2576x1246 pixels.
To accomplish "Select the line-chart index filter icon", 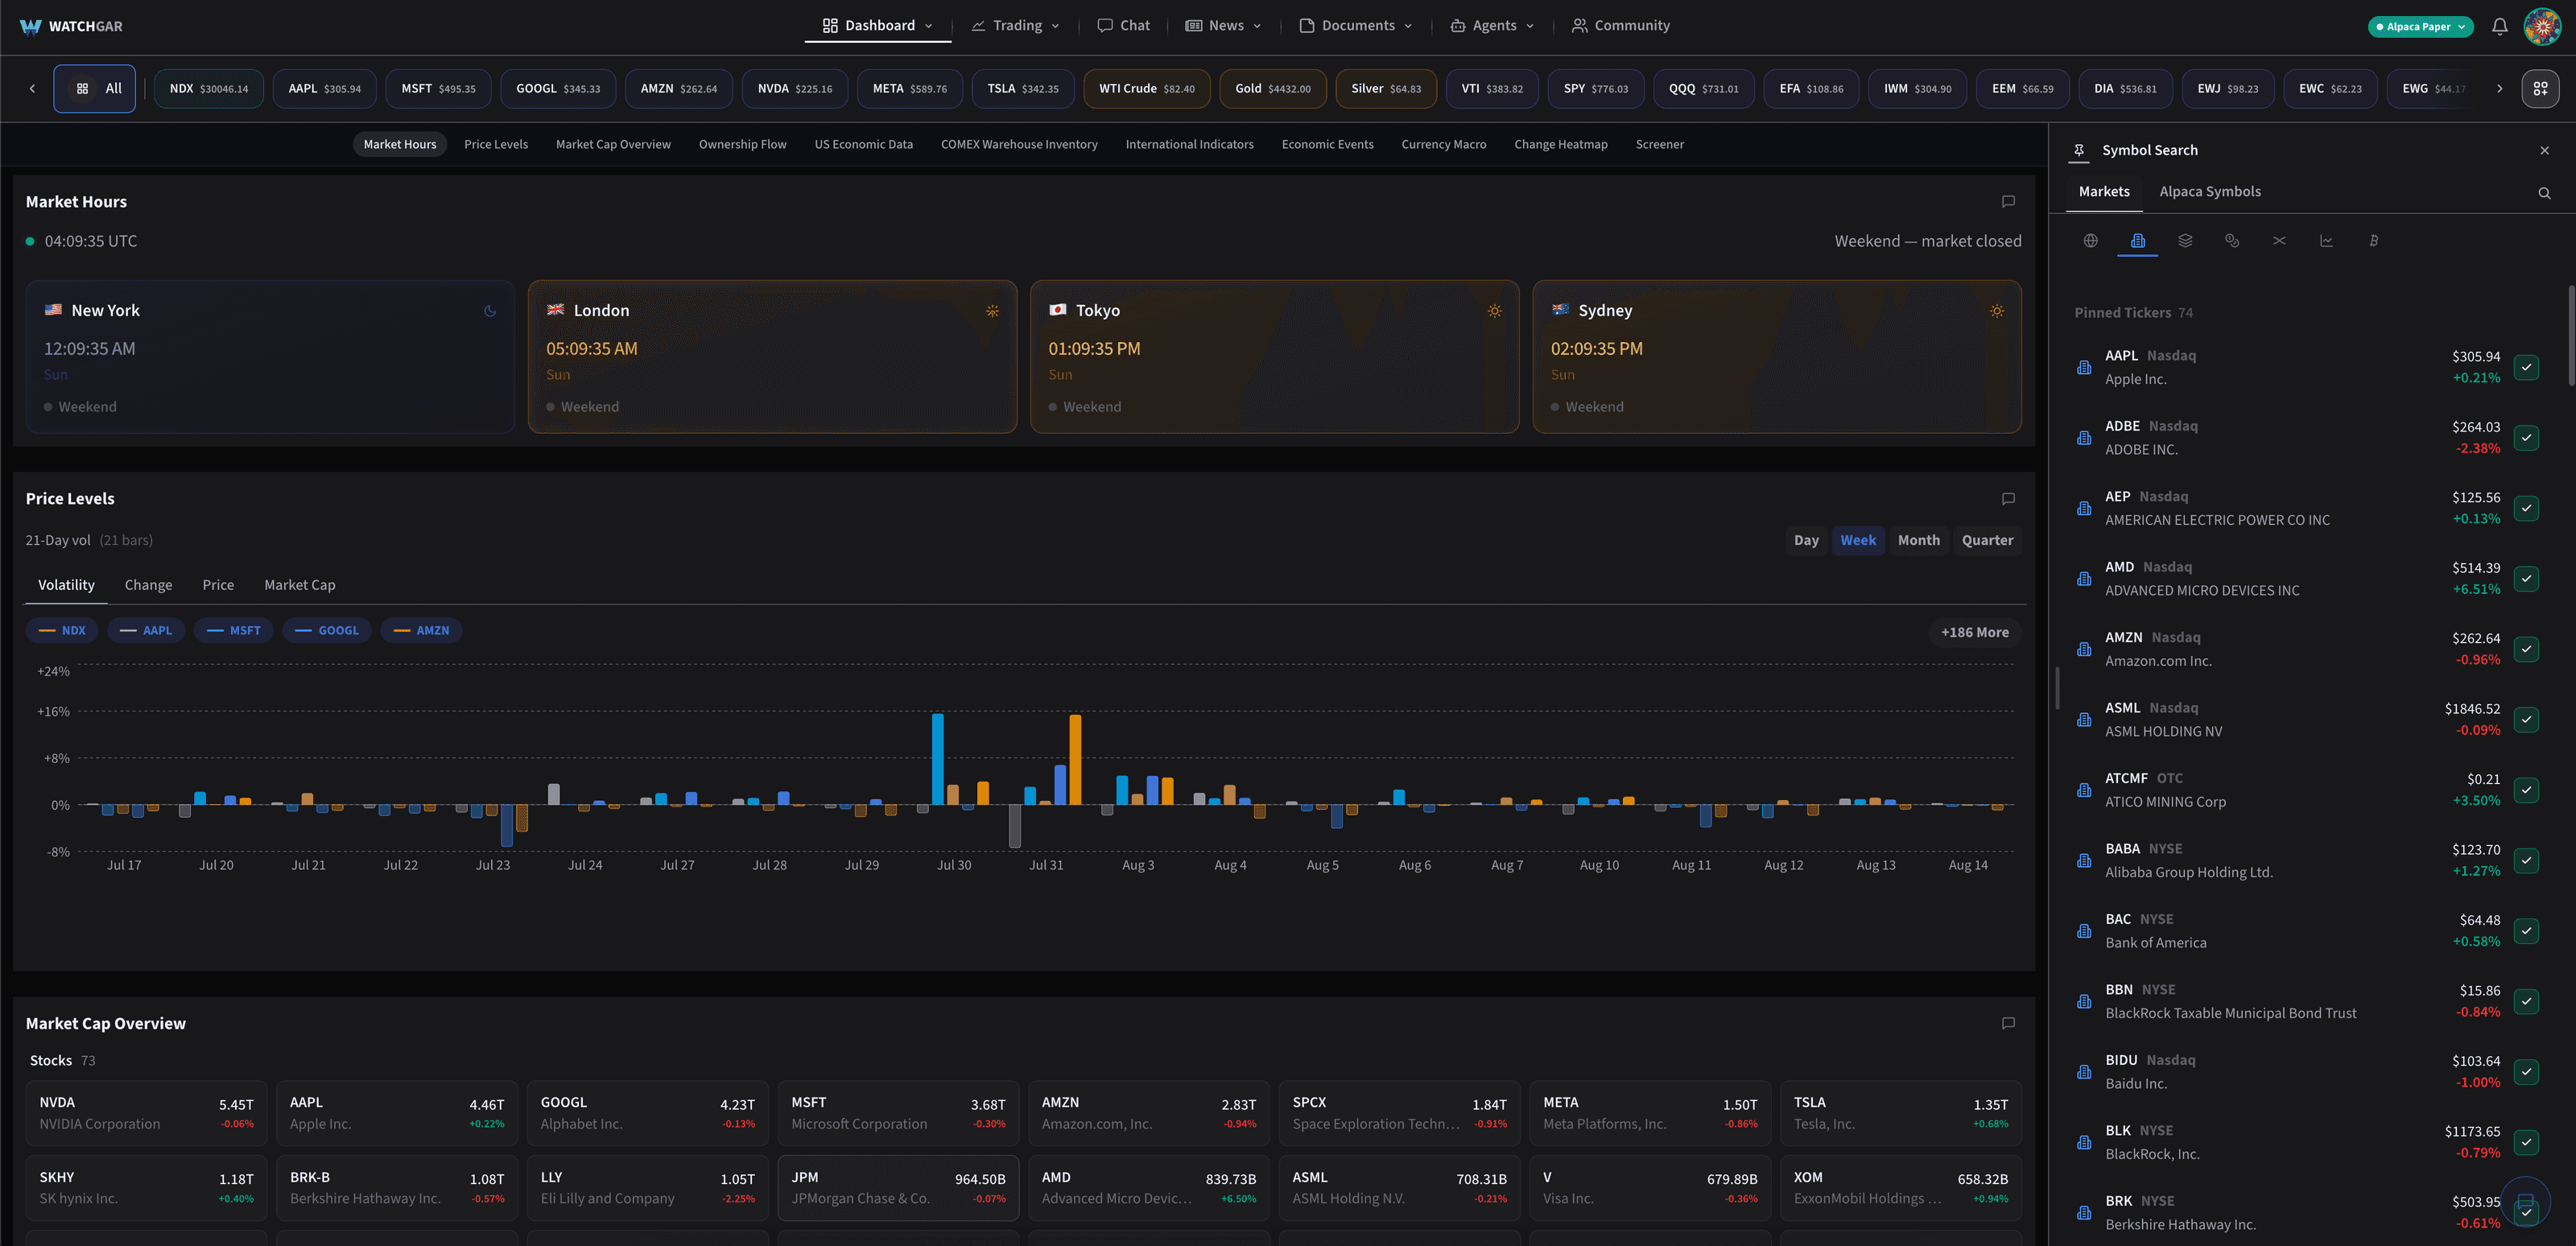I will (x=2326, y=241).
